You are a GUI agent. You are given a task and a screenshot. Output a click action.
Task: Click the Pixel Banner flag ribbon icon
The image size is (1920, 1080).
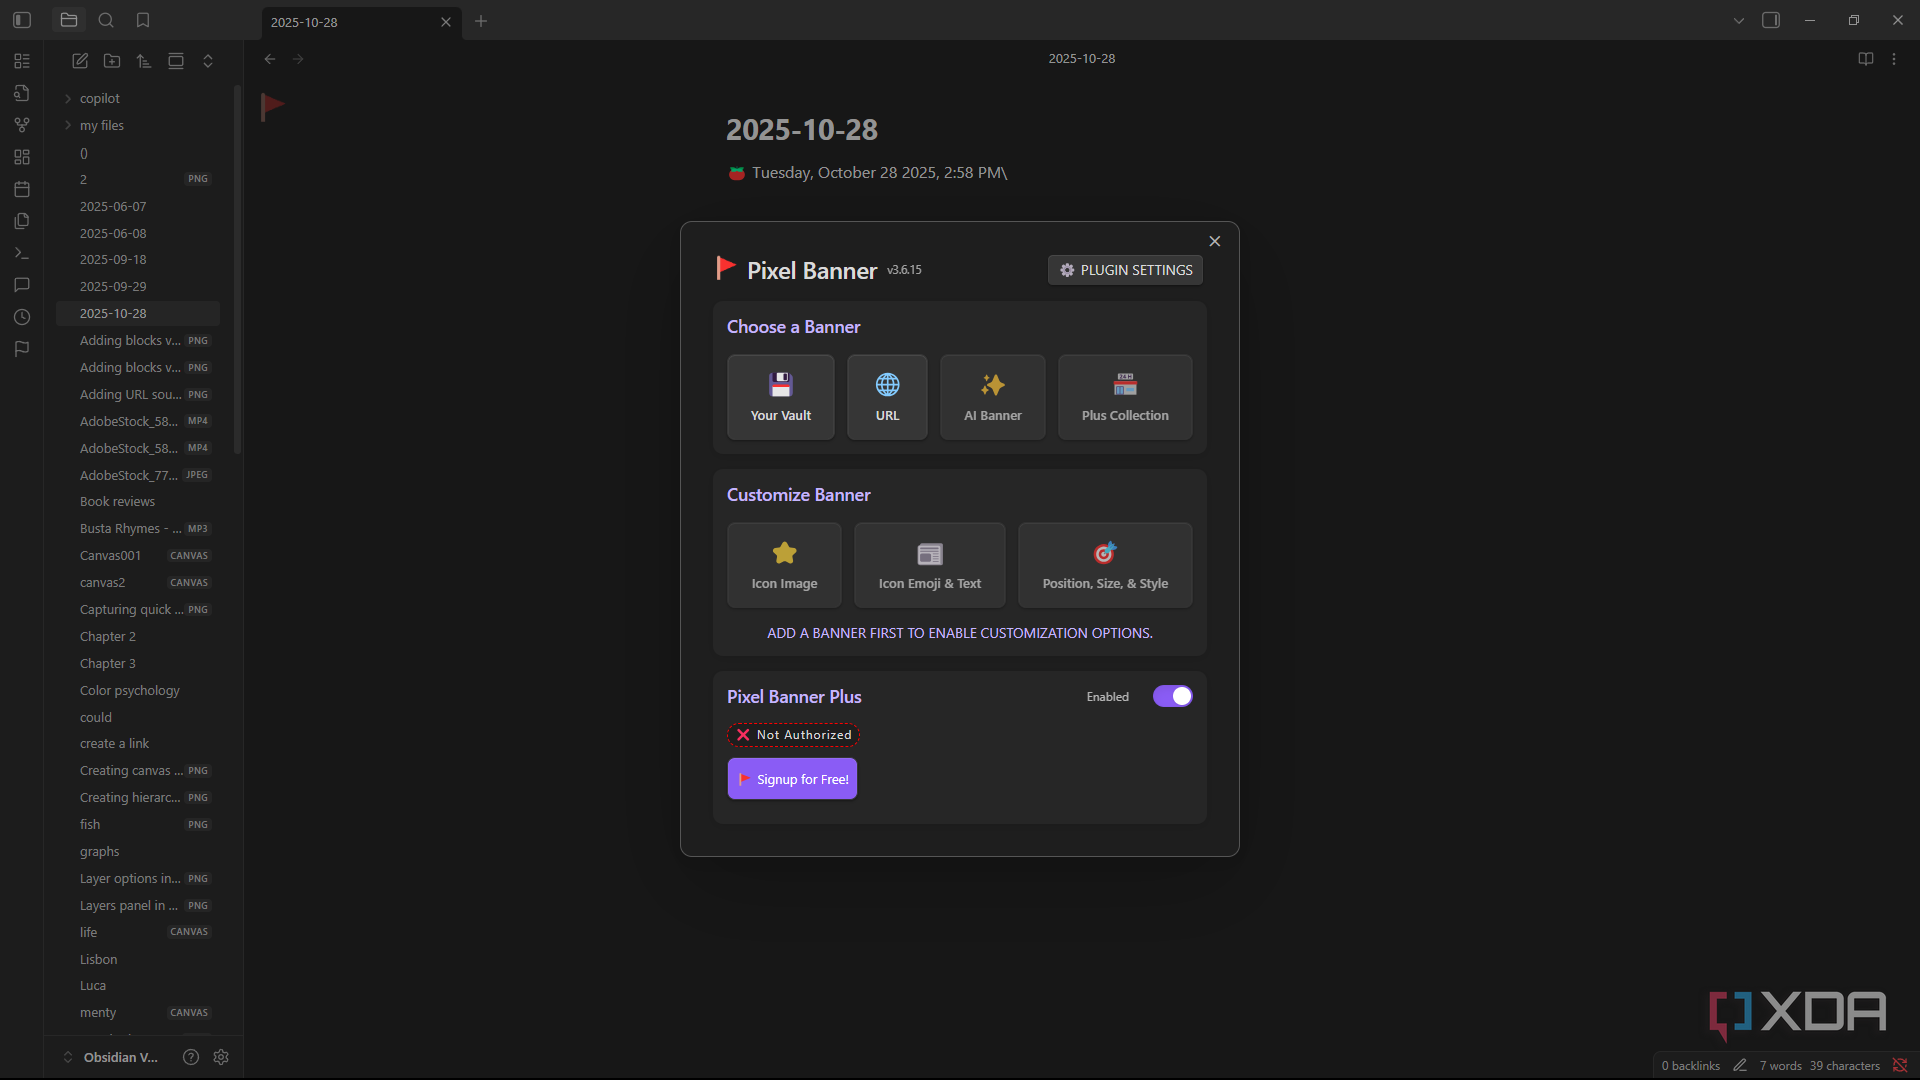pos(22,349)
